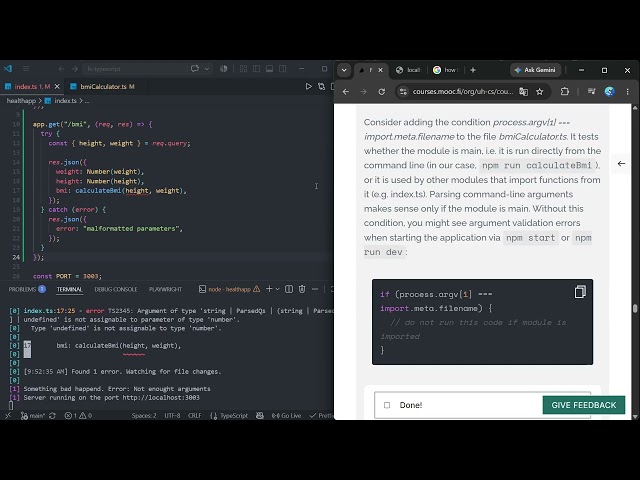Close the active Chrome tab

coord(380,70)
